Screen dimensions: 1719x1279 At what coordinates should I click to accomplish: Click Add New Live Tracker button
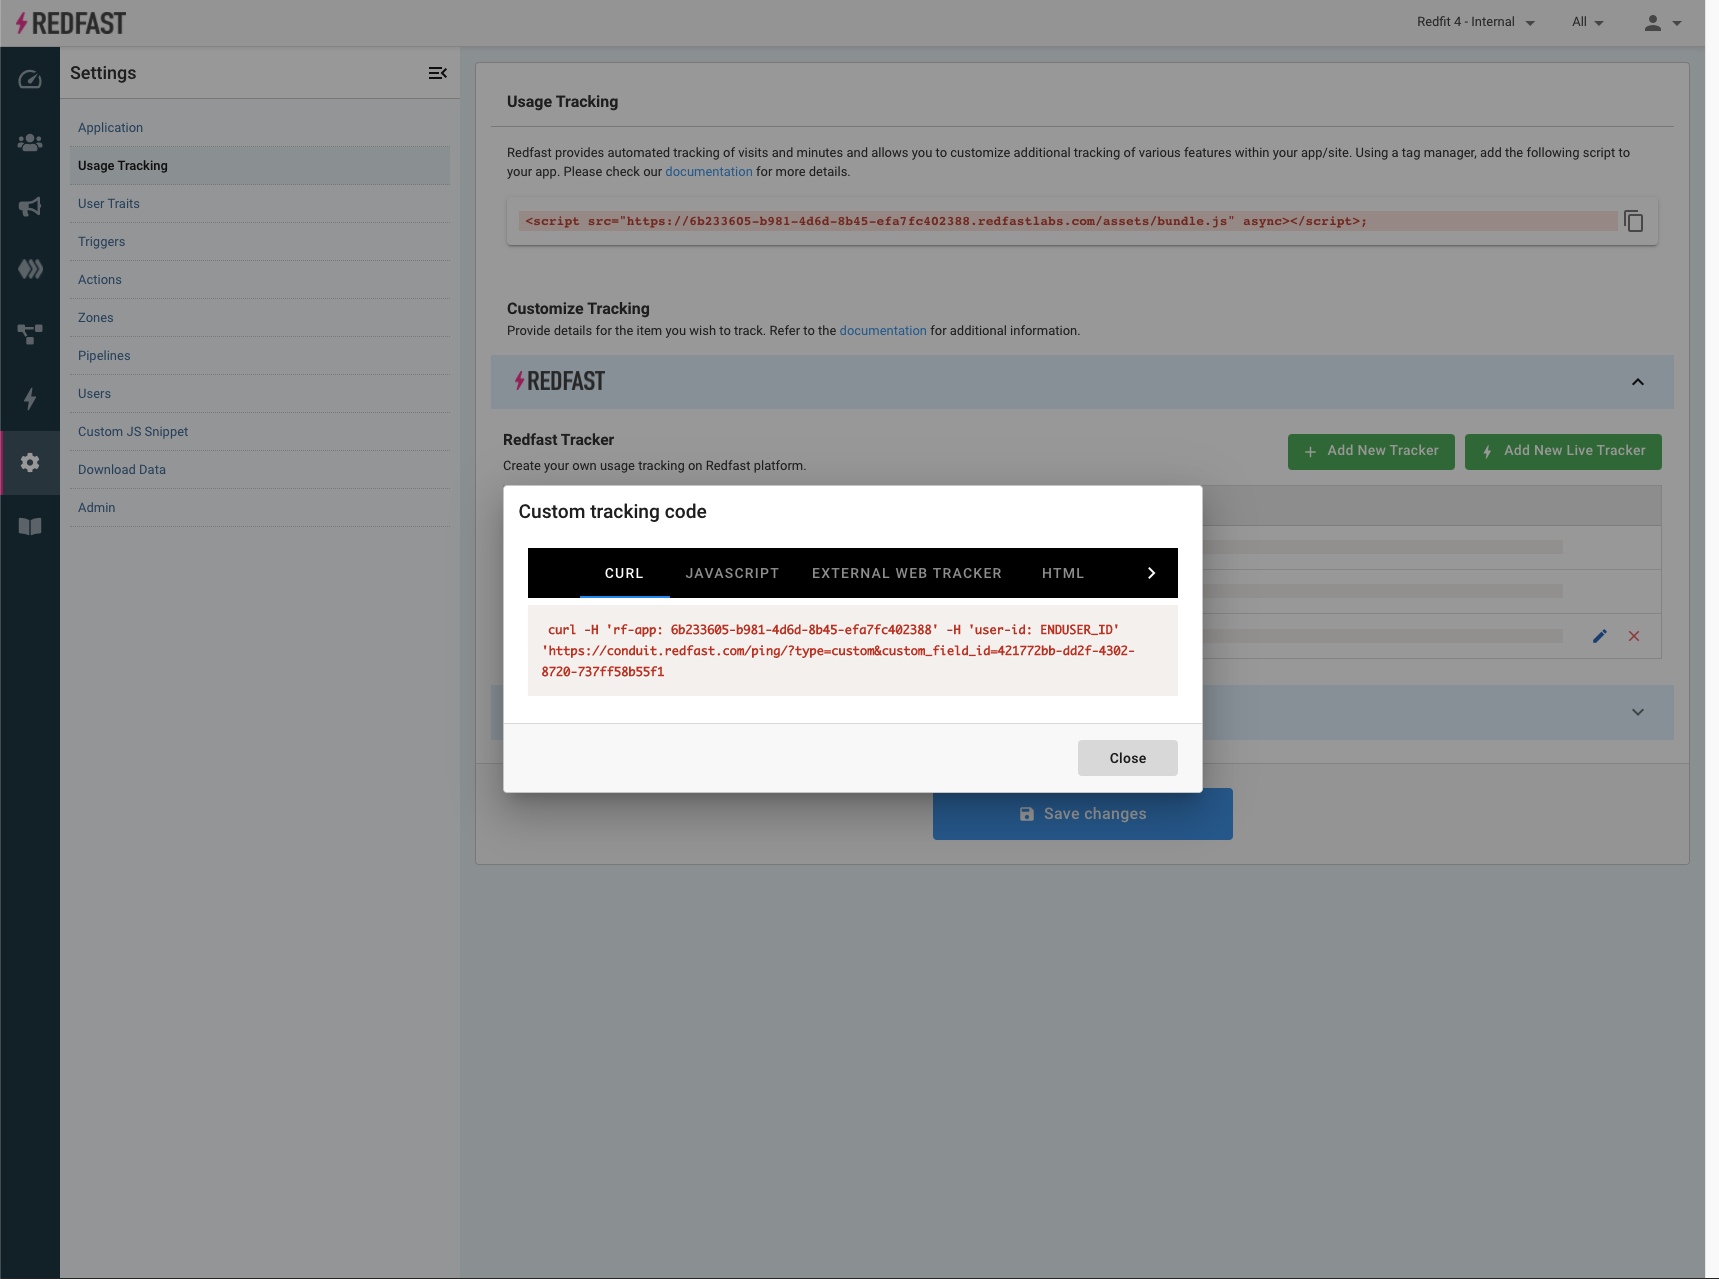click(1563, 451)
